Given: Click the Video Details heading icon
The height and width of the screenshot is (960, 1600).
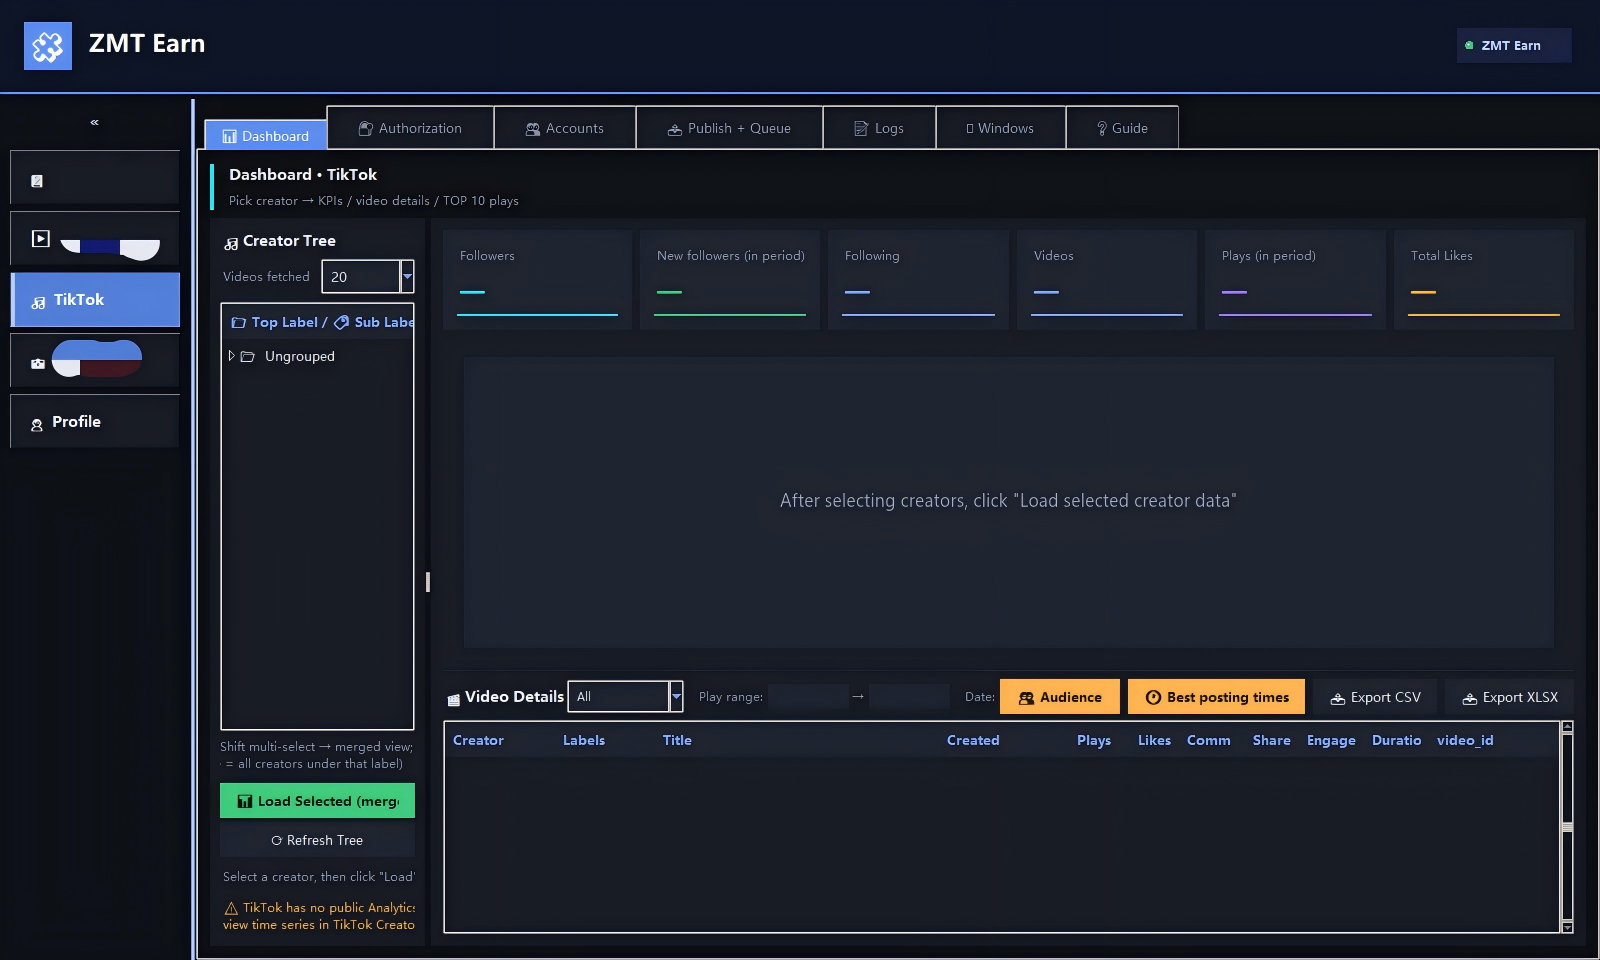Looking at the screenshot, I should point(453,699).
